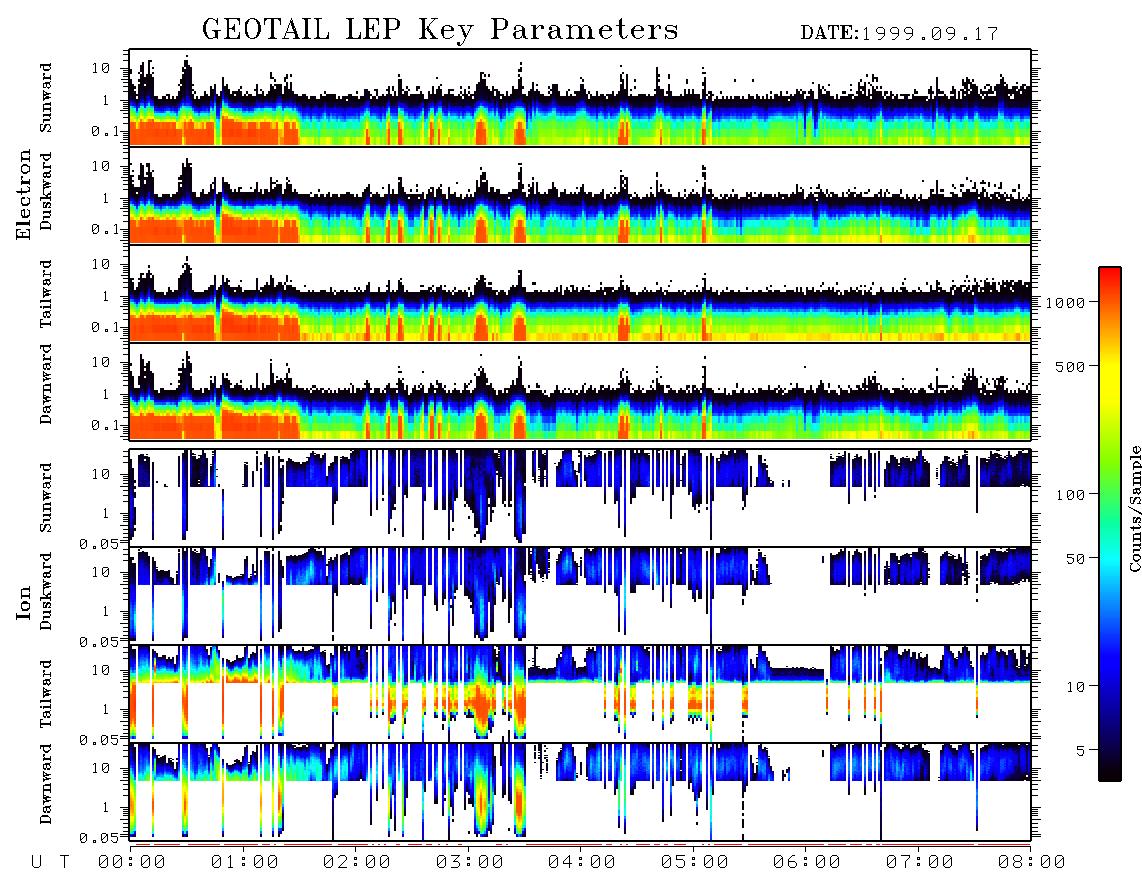1142x880 pixels.
Task: Select the Electron 'Dawnward' panel label
Action: [x=46, y=384]
